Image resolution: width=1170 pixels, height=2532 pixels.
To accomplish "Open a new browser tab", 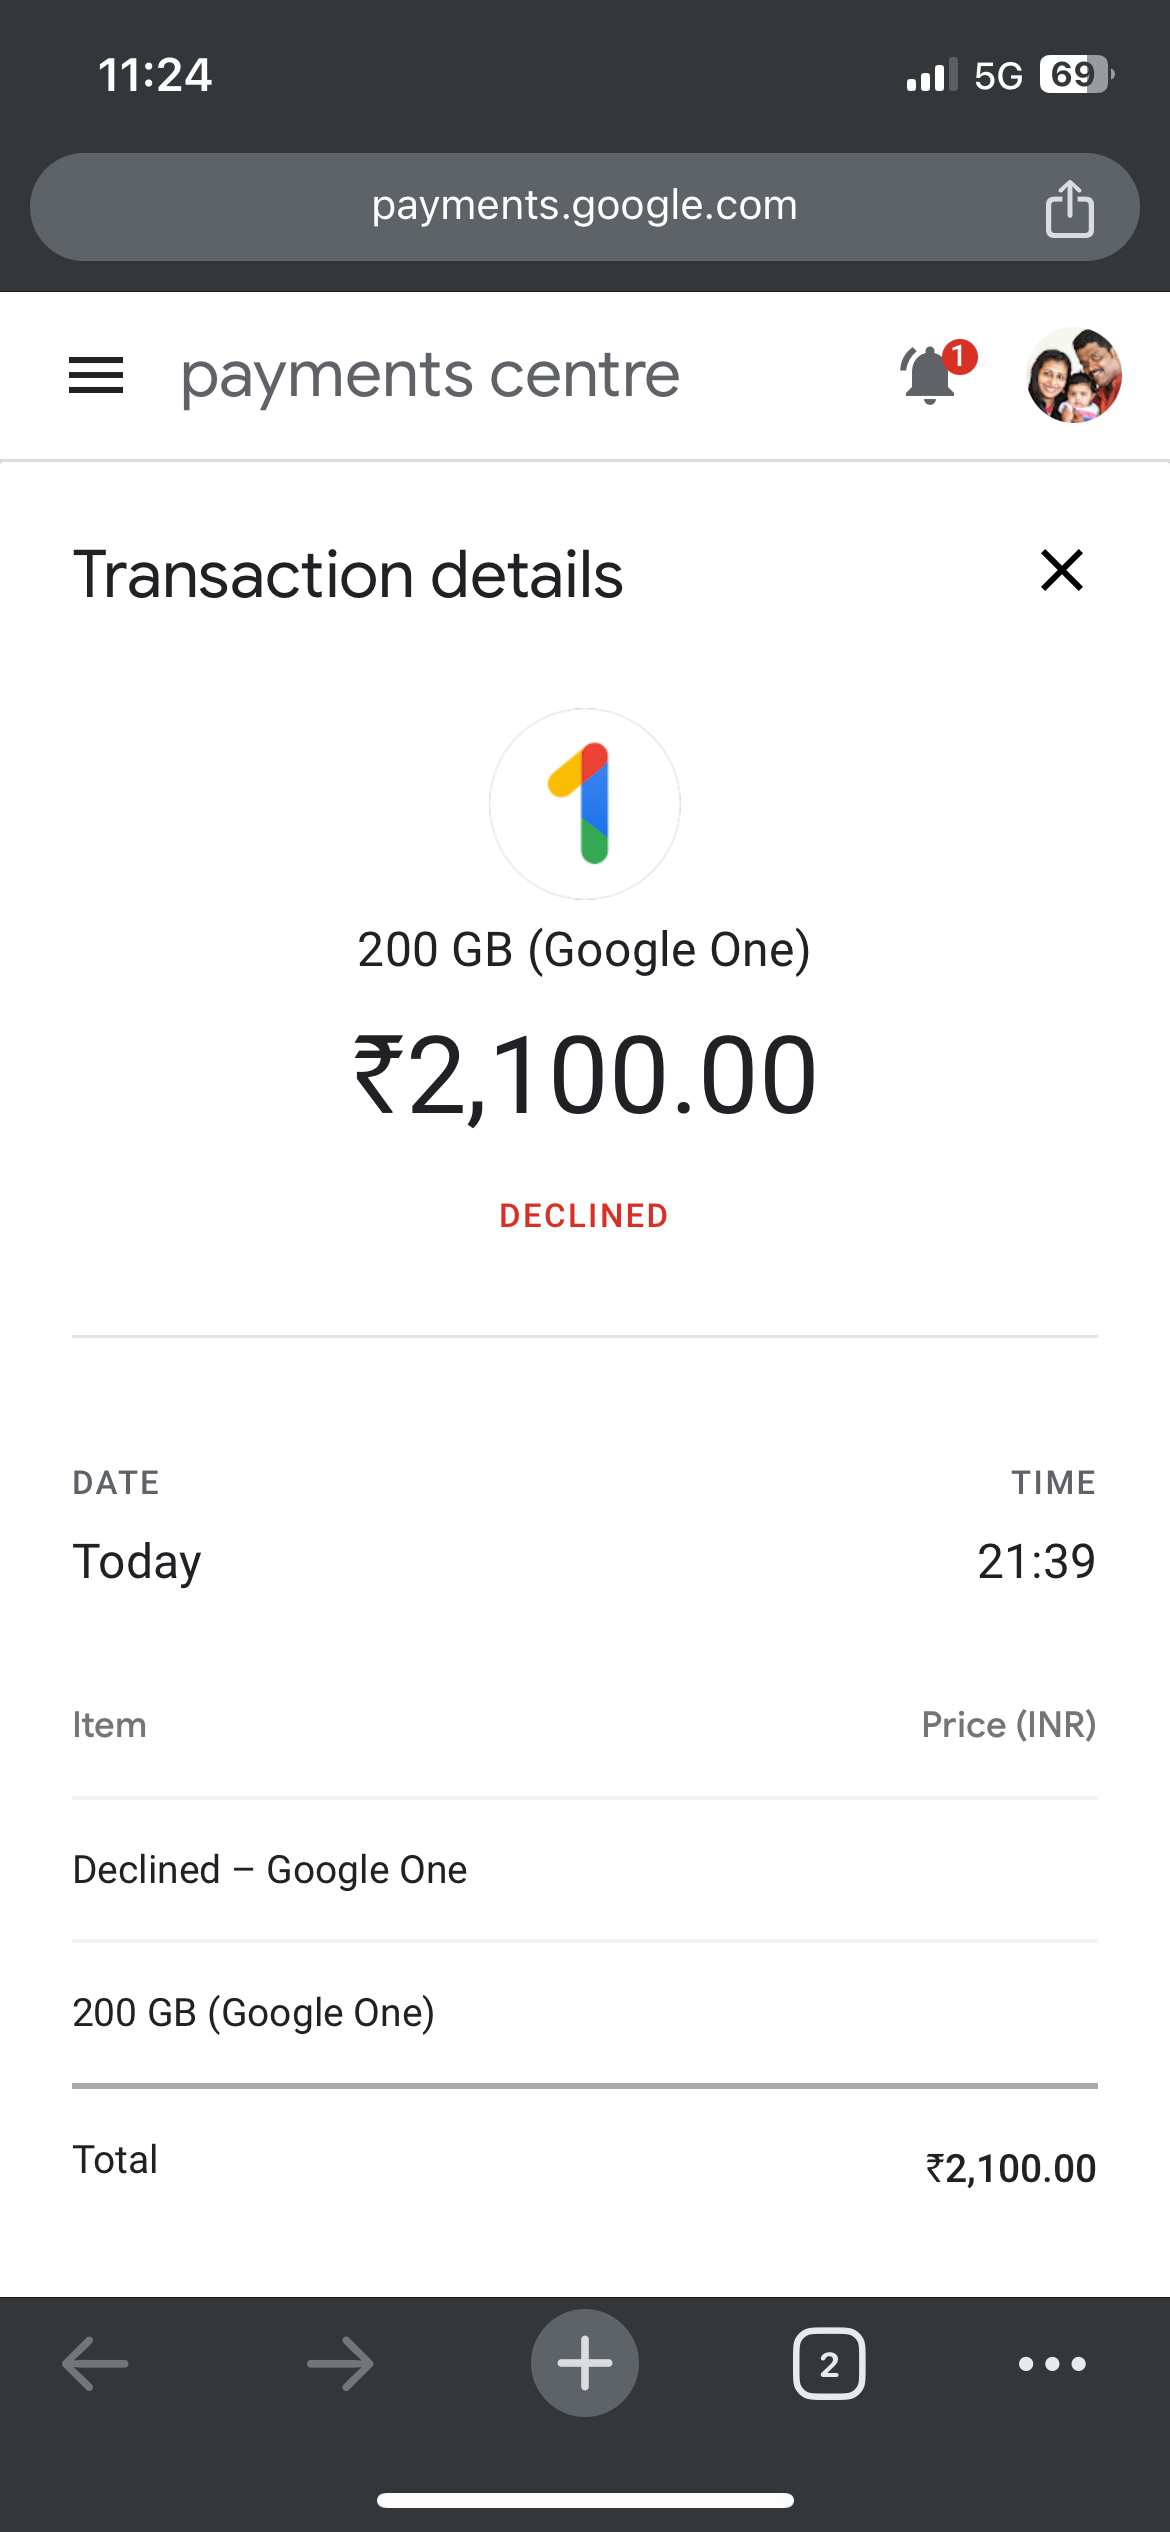I will (x=585, y=2363).
